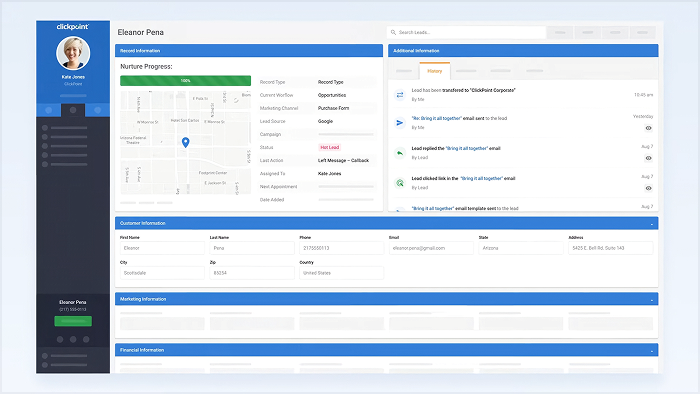
Task: Click the Address field with E. Bell Rd
Action: pyautogui.click(x=611, y=248)
